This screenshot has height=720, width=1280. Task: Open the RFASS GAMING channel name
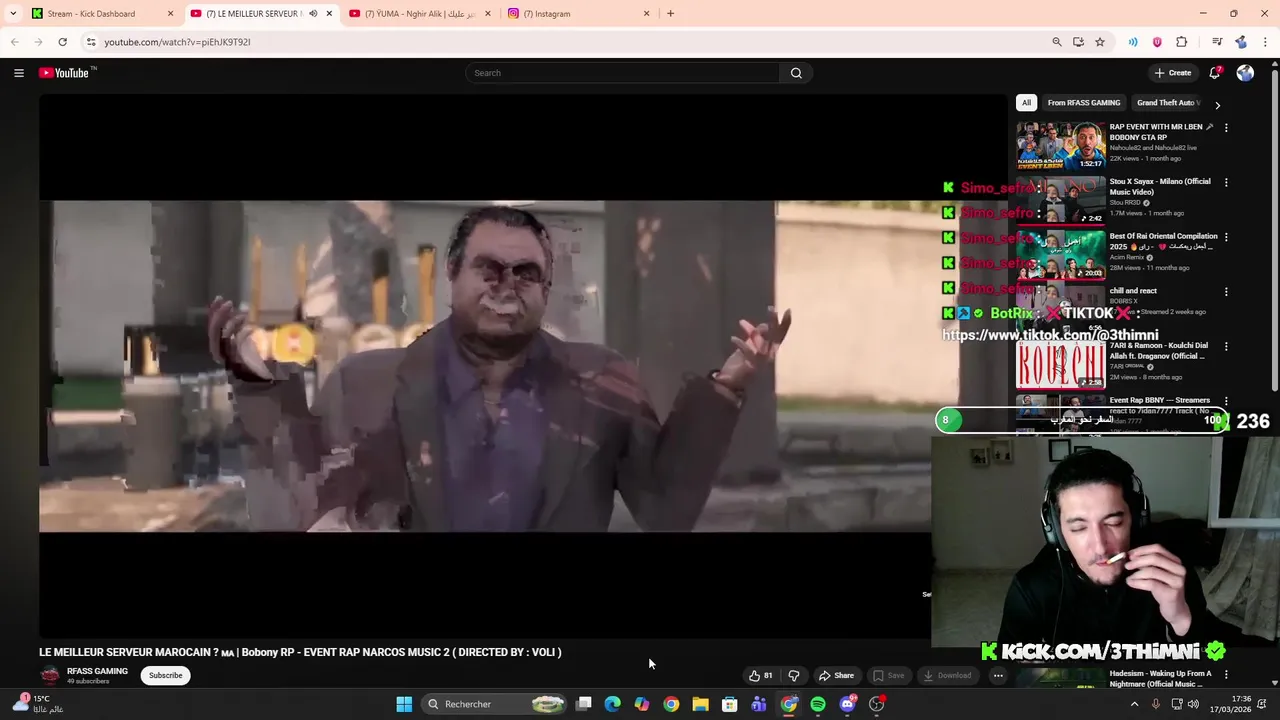[x=97, y=671]
